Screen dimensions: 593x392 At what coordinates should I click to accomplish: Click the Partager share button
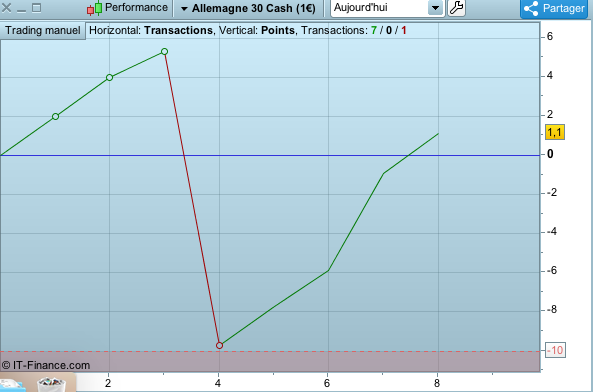554,8
